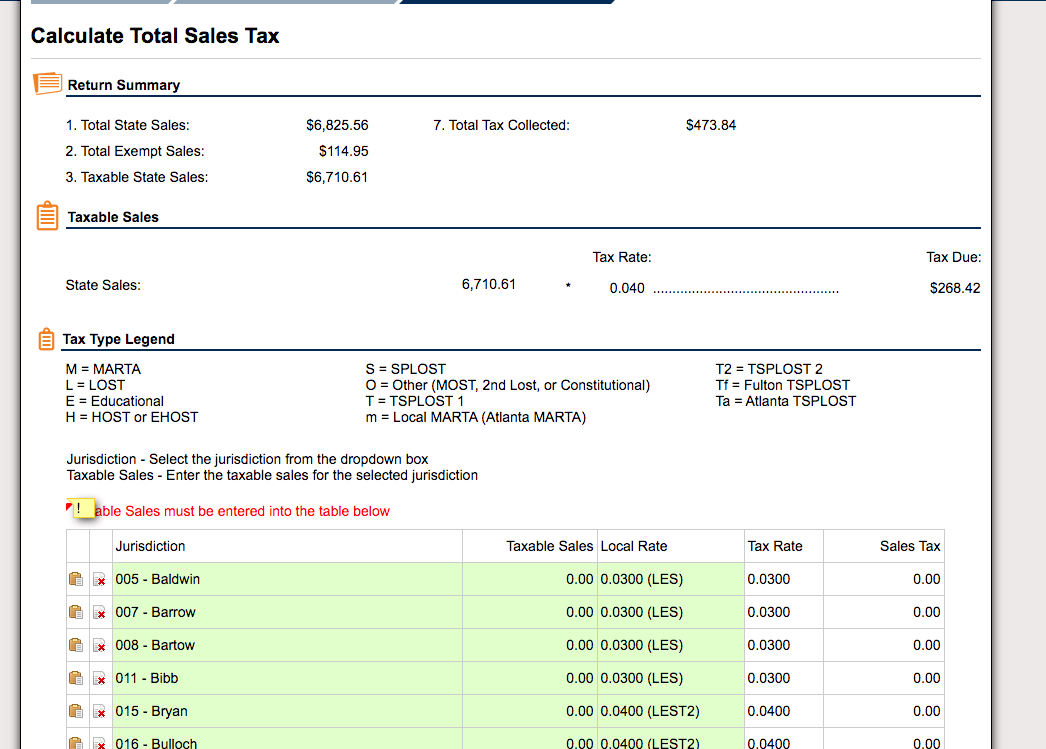Image resolution: width=1046 pixels, height=749 pixels.
Task: Click the S = SPLOST legend entry
Action: point(406,369)
